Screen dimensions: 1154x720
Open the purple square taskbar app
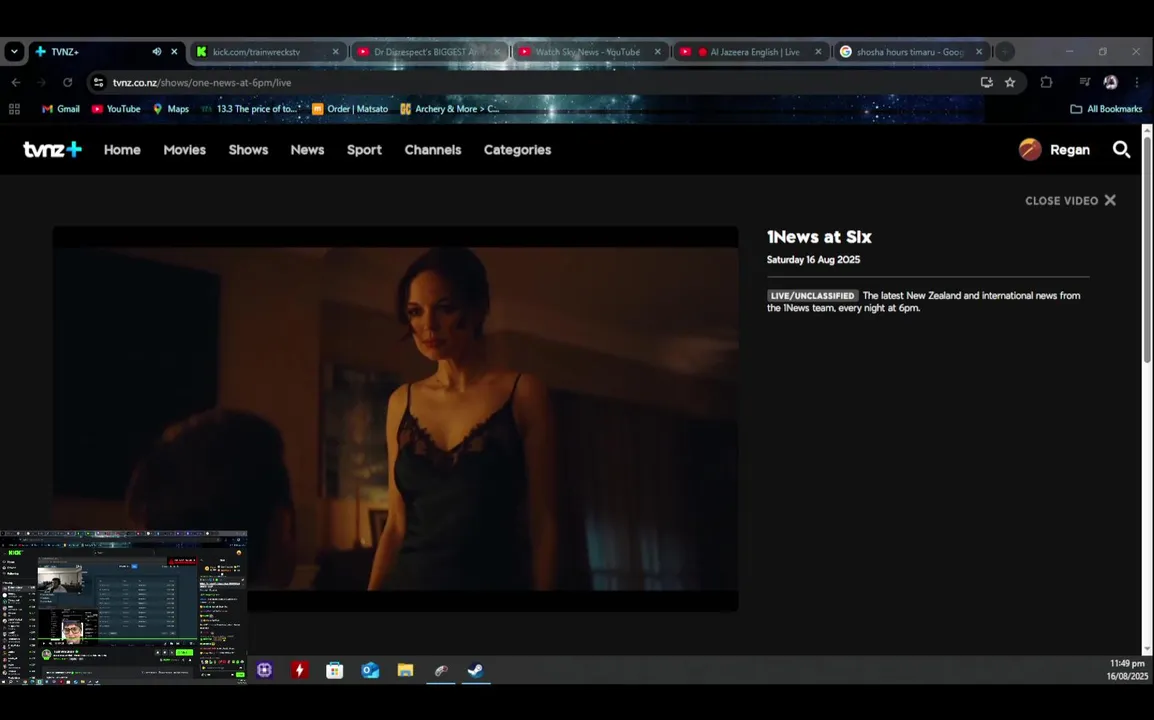point(264,670)
